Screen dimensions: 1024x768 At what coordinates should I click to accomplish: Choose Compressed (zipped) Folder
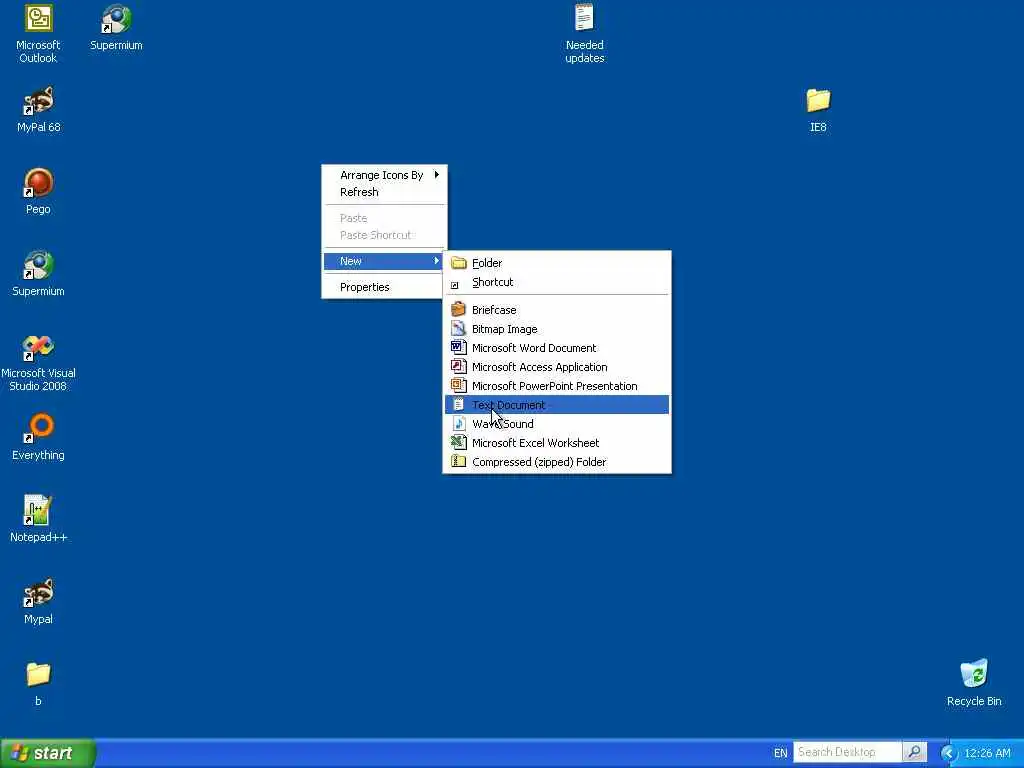tap(557, 461)
